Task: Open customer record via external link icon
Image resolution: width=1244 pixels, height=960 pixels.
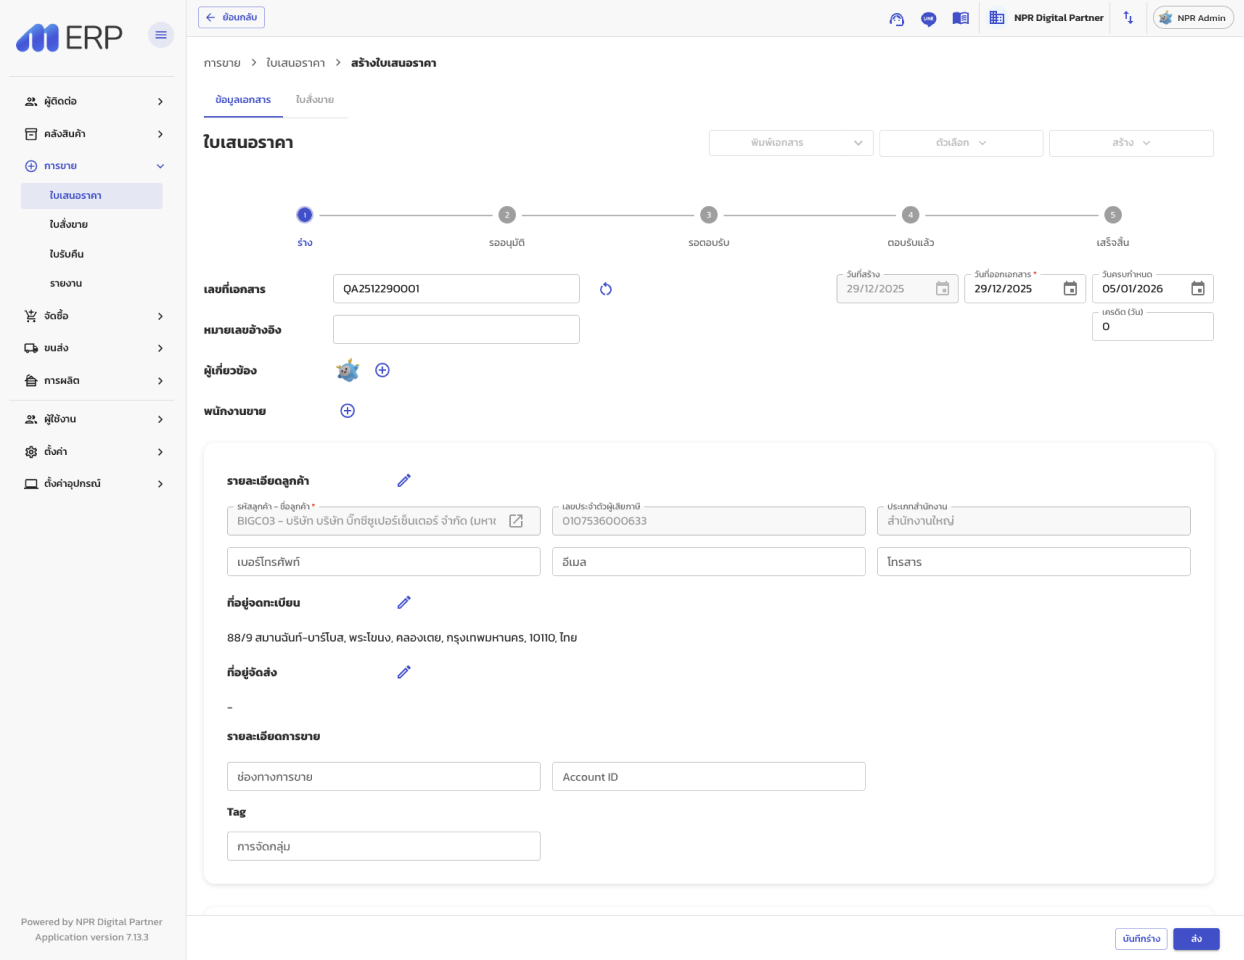Action: 516,521
